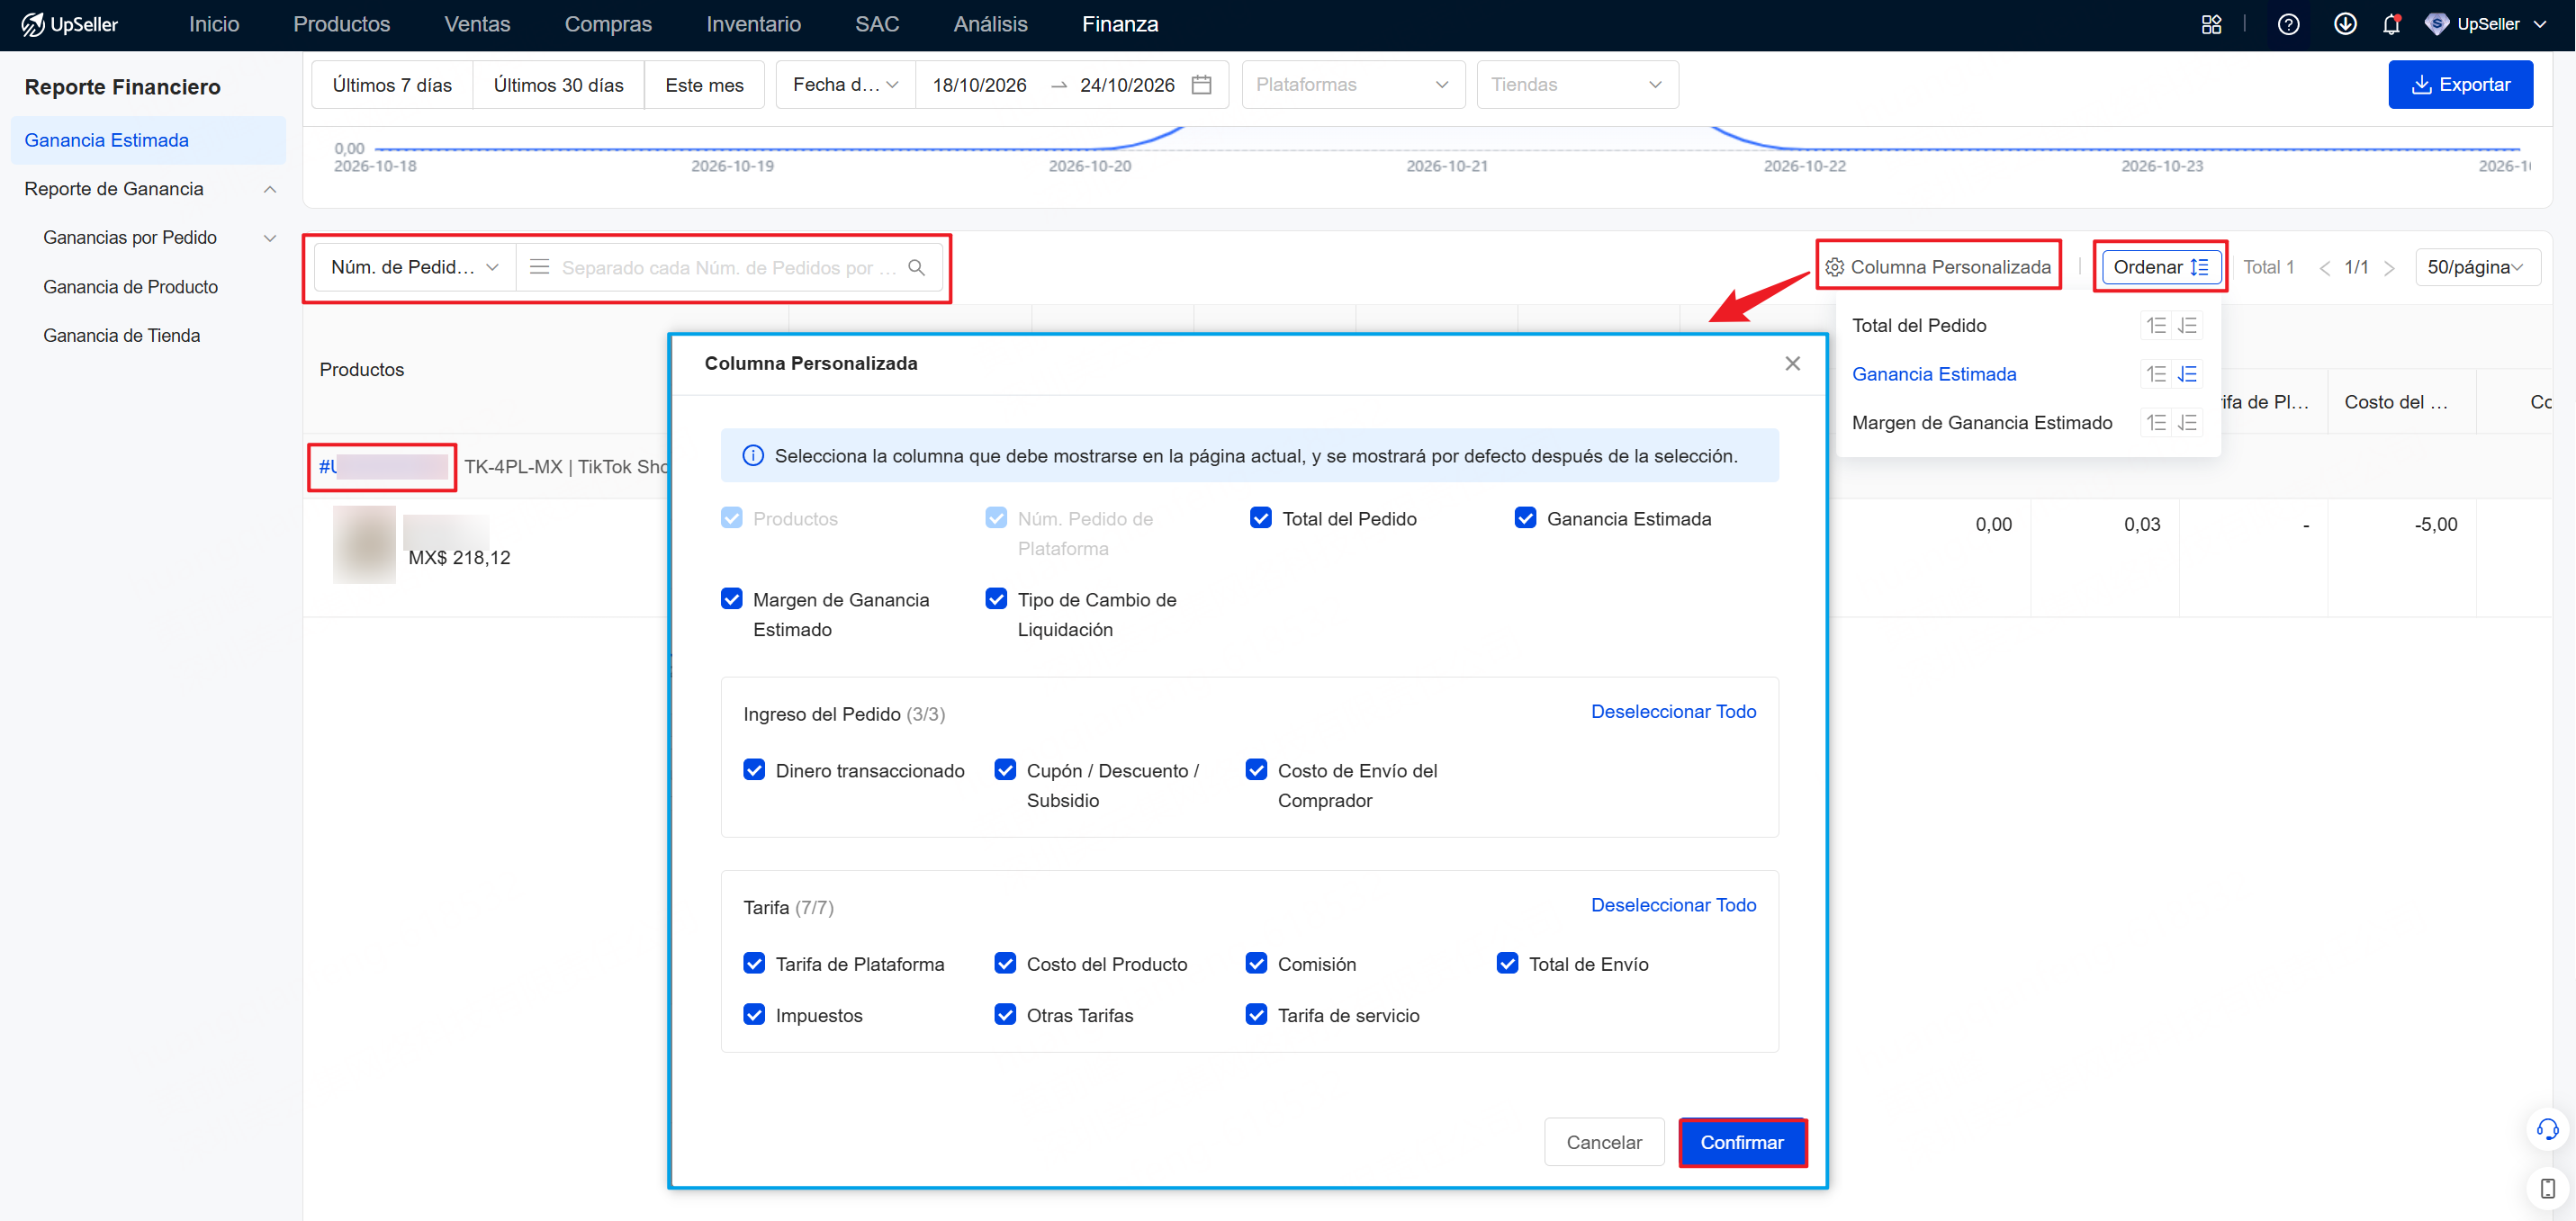Close the Columna Personalizada dialog
This screenshot has width=2576, height=1221.
click(x=1792, y=363)
